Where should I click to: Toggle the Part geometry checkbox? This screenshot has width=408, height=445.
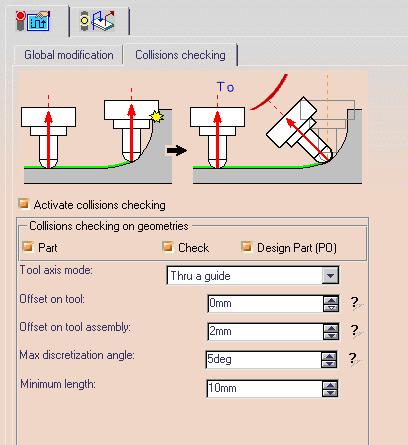28,247
